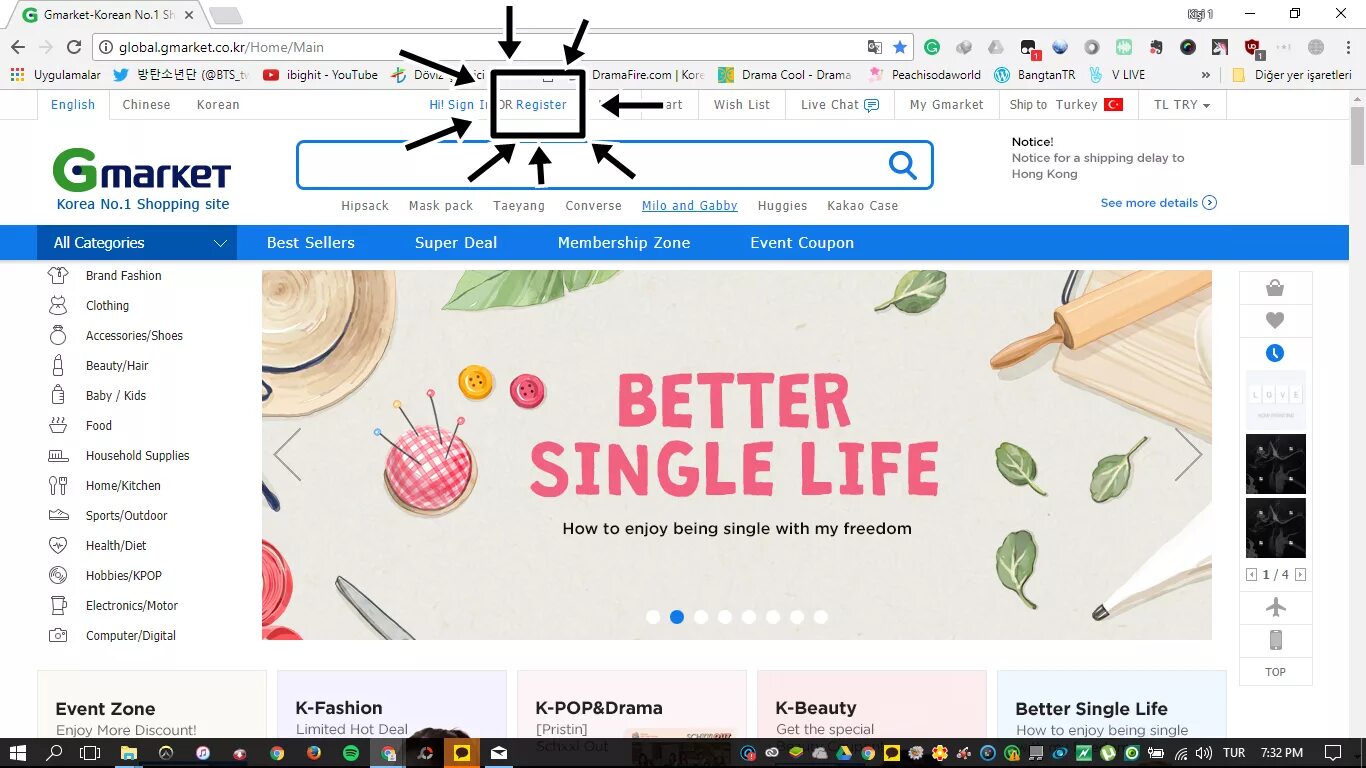Click the browser address bar URL
Viewport: 1366px width, 768px height.
[x=221, y=47]
